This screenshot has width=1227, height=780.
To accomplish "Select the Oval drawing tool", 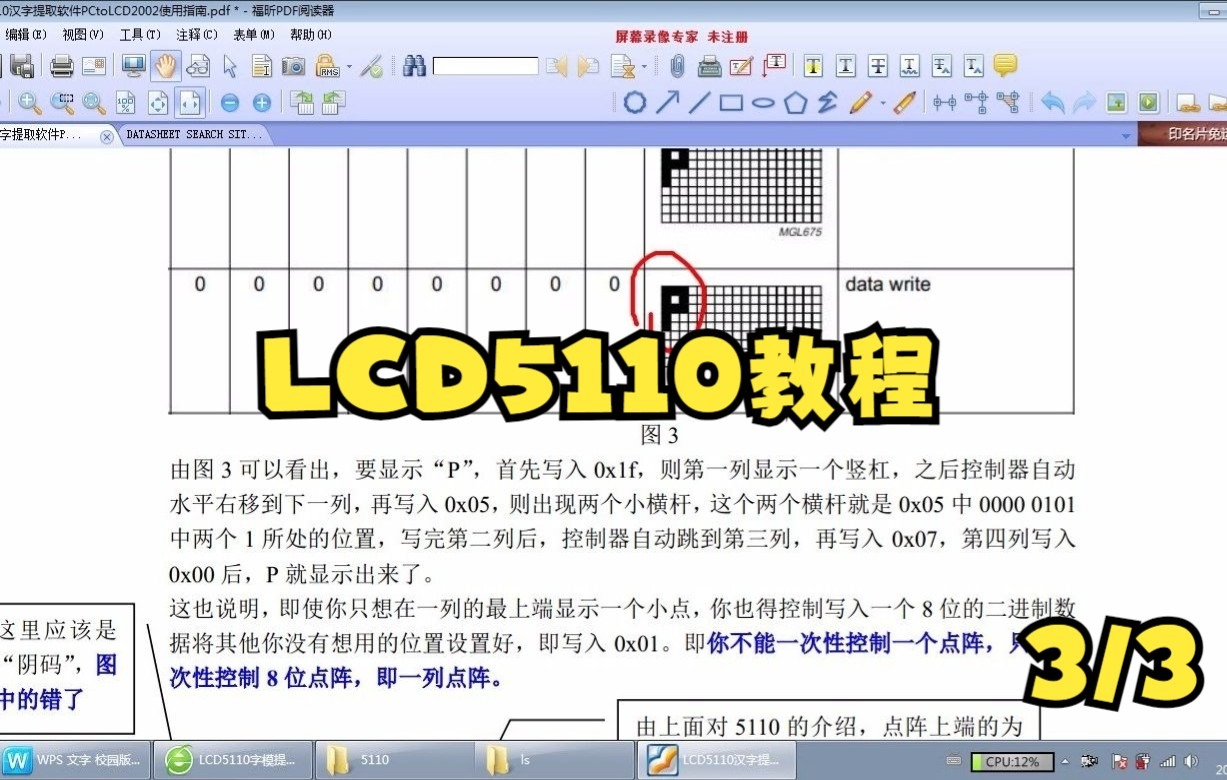I will click(x=764, y=102).
